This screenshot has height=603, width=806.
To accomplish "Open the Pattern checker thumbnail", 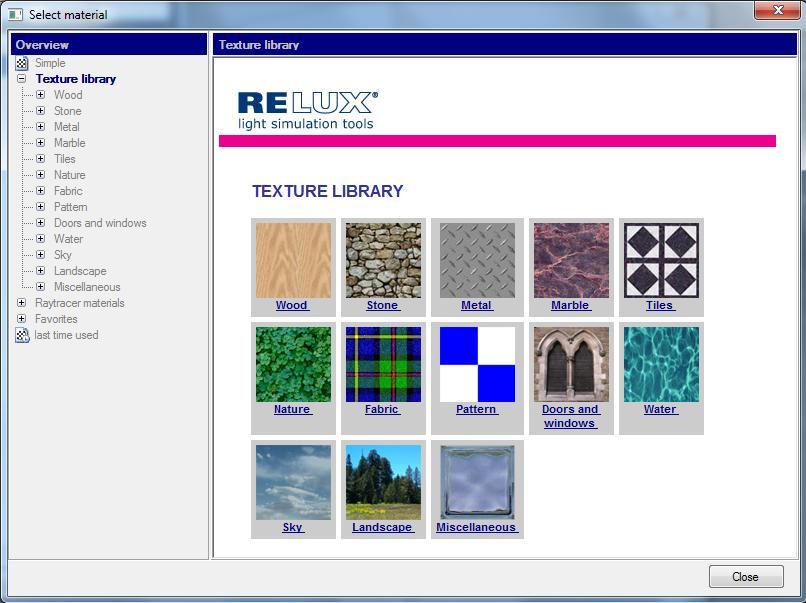I will tap(477, 364).
